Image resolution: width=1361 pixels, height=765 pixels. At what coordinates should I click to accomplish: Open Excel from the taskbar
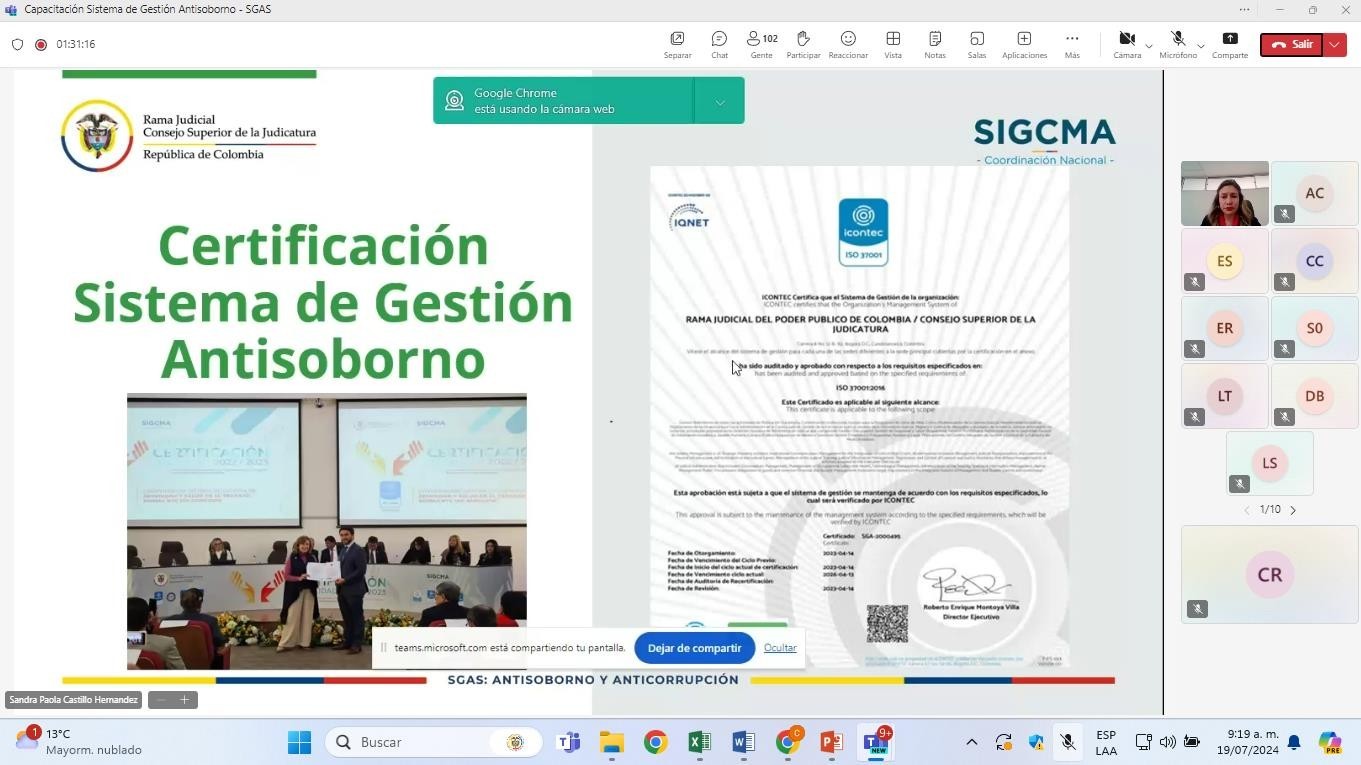699,742
